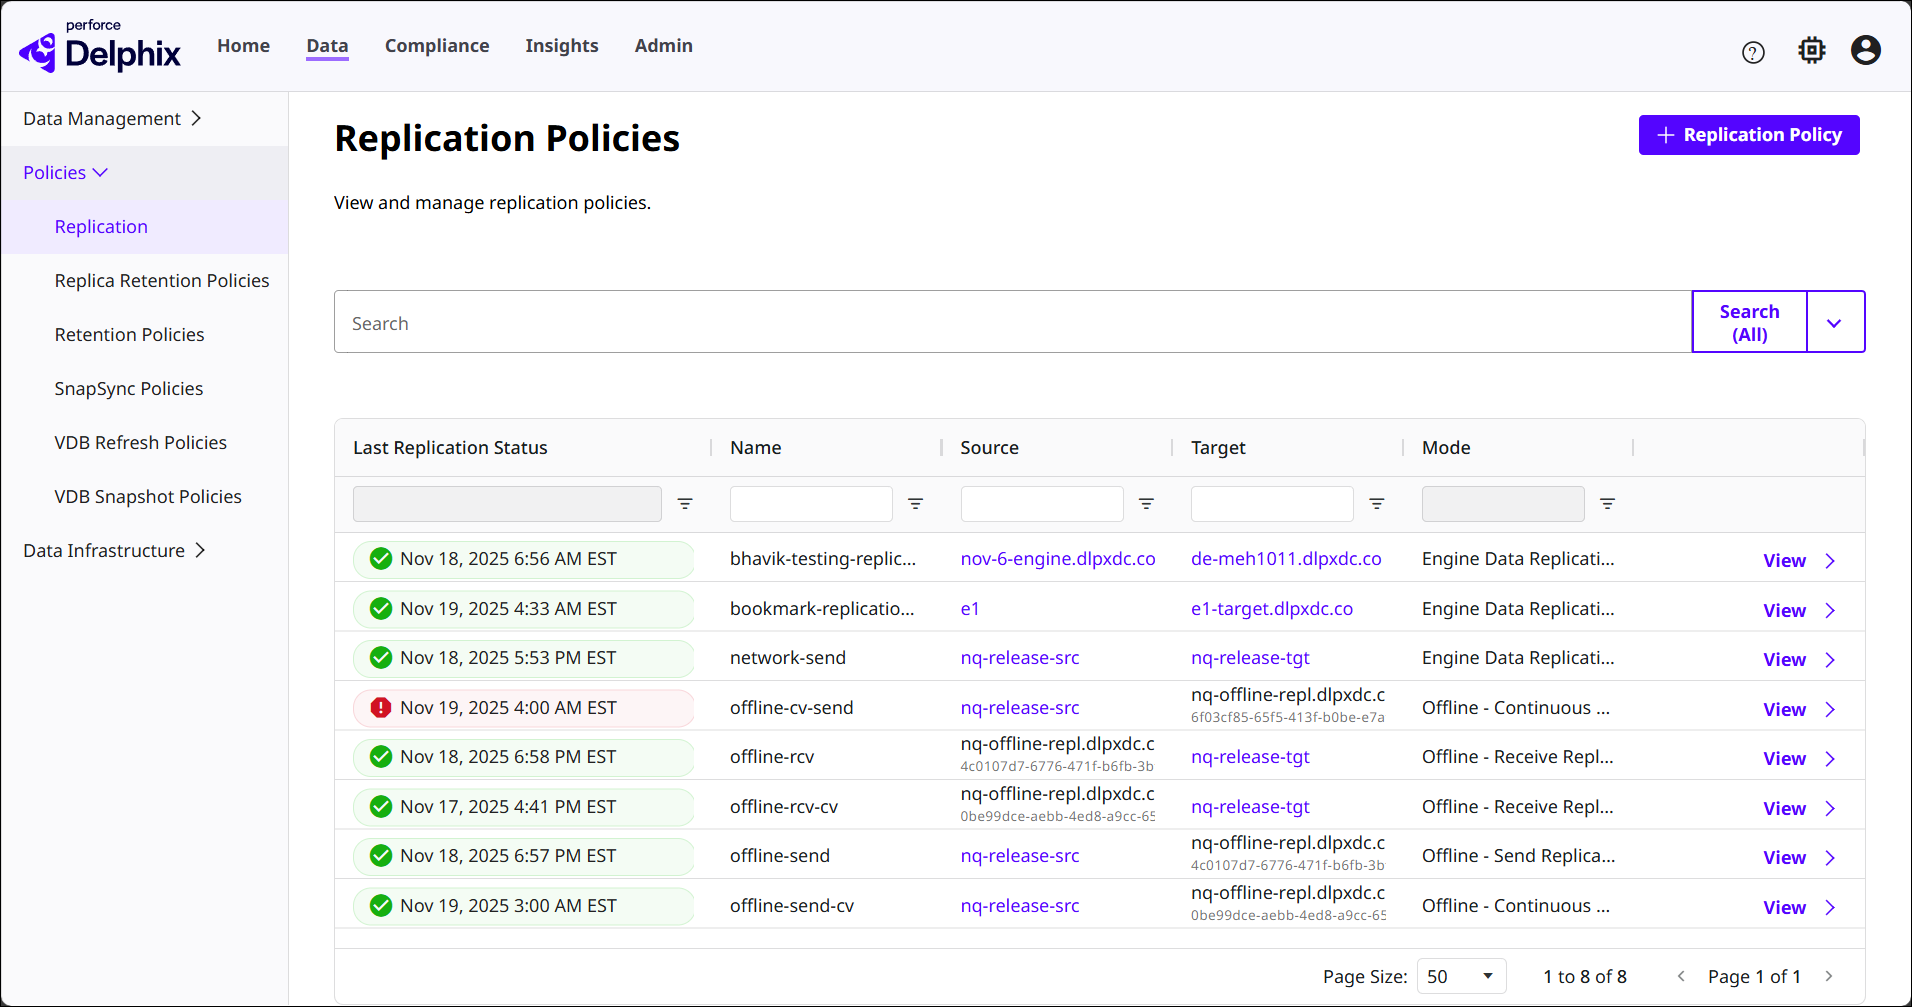Click the Delphix logo
The height and width of the screenshot is (1007, 1912).
click(x=100, y=48)
